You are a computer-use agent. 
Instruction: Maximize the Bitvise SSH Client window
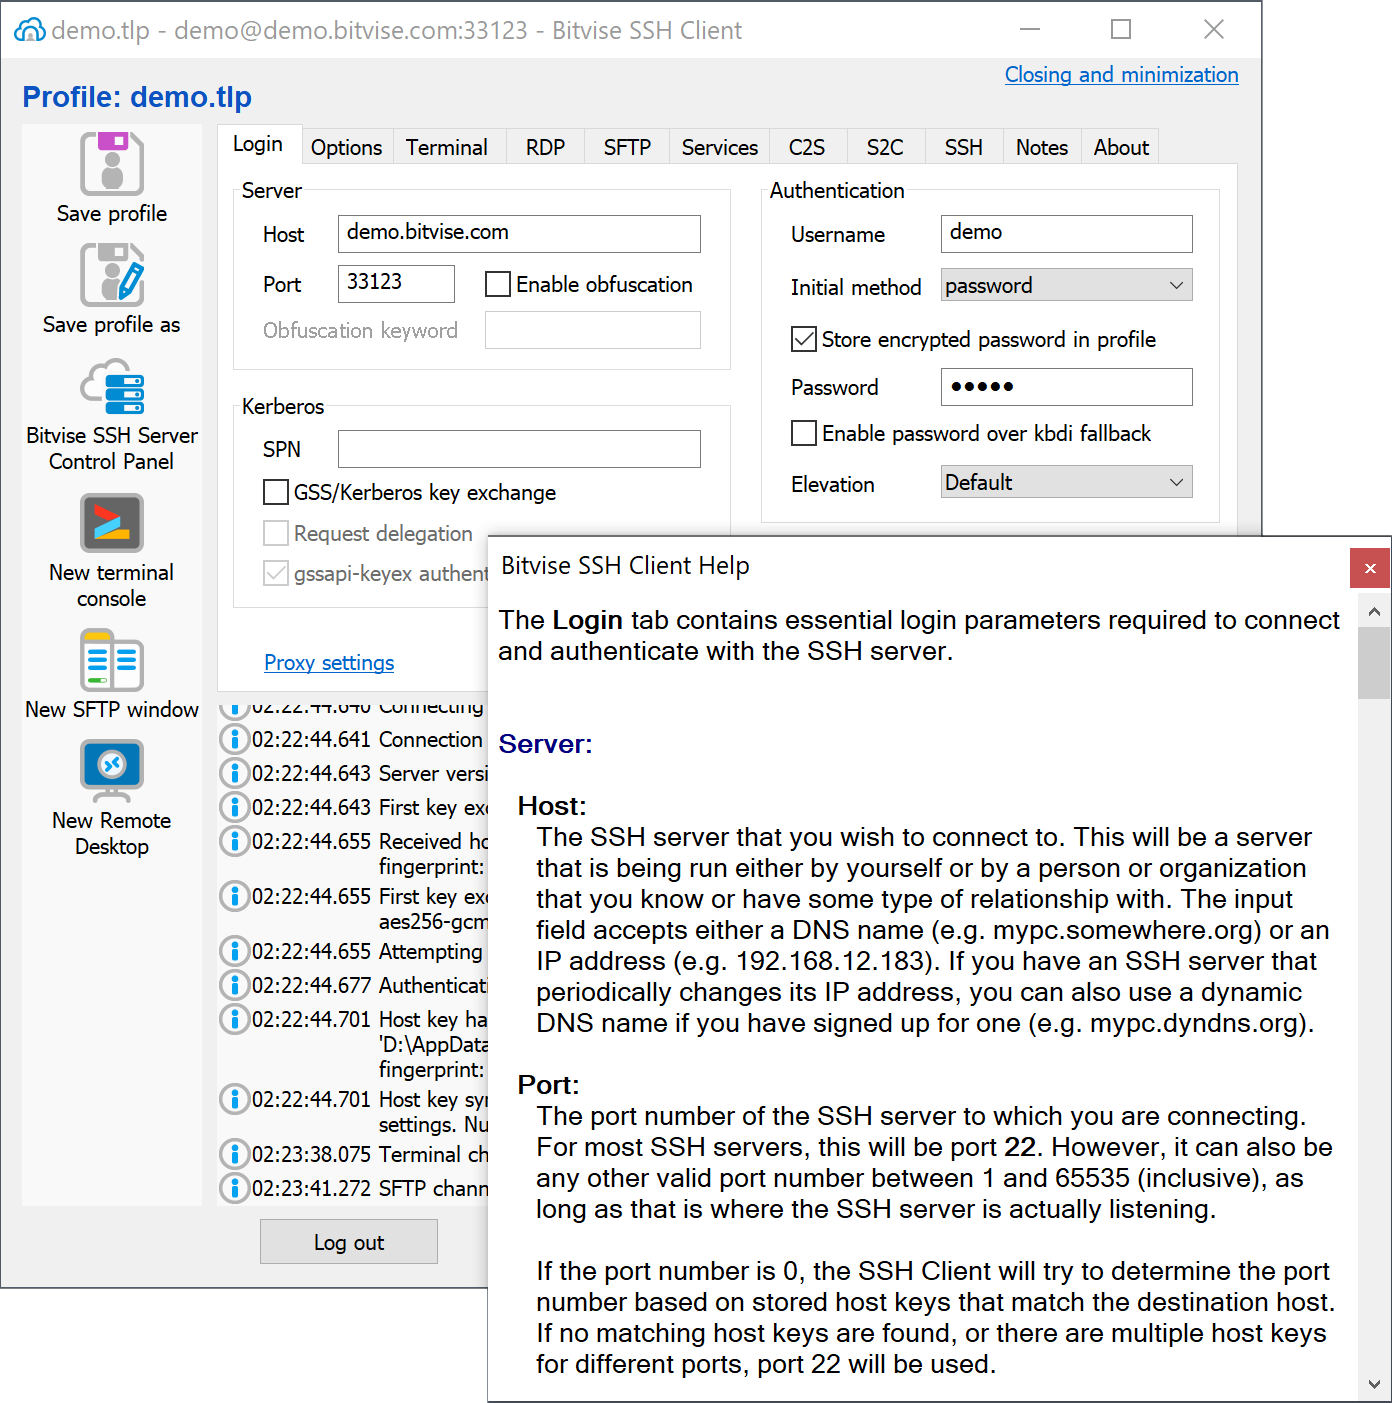(1121, 30)
